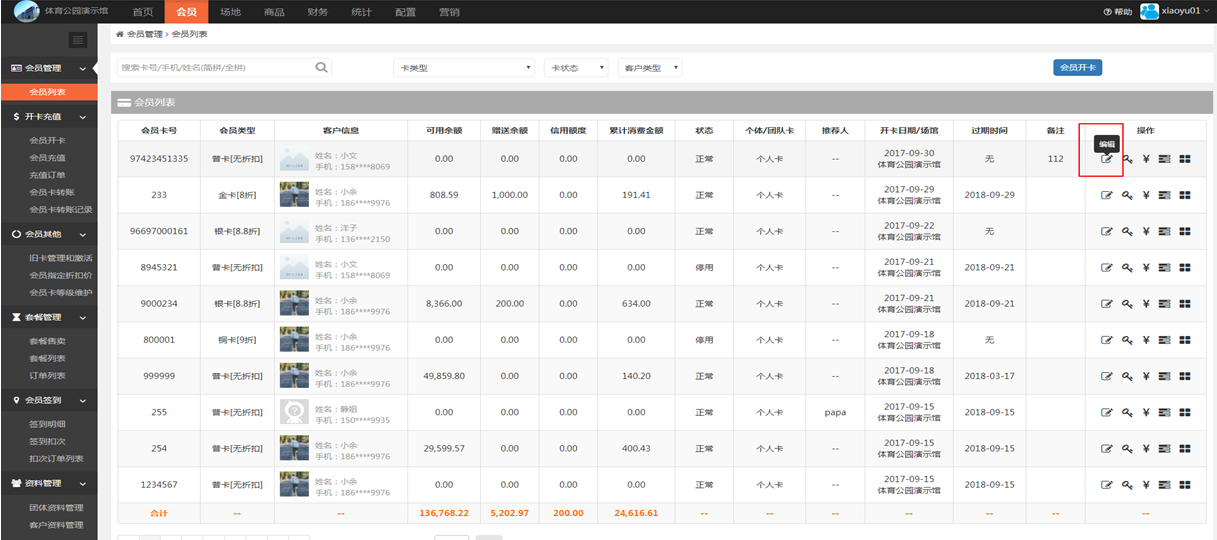Collapse the 会员其他 sidebar section
The image size is (1217, 540).
click(x=49, y=234)
